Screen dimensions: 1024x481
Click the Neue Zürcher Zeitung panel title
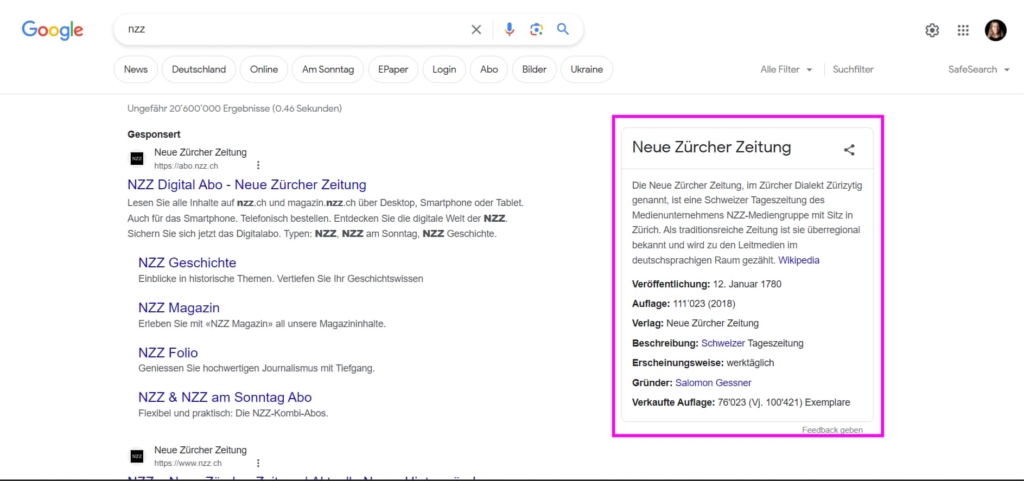(711, 147)
